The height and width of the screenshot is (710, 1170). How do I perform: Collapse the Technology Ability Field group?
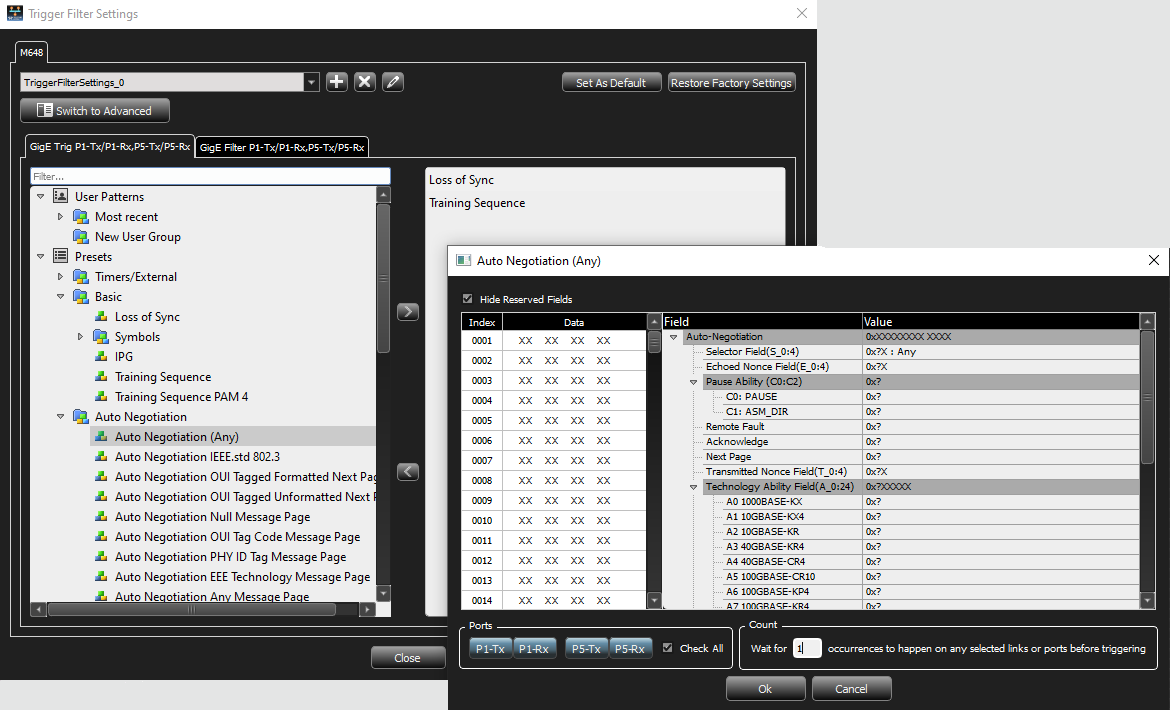tap(693, 487)
